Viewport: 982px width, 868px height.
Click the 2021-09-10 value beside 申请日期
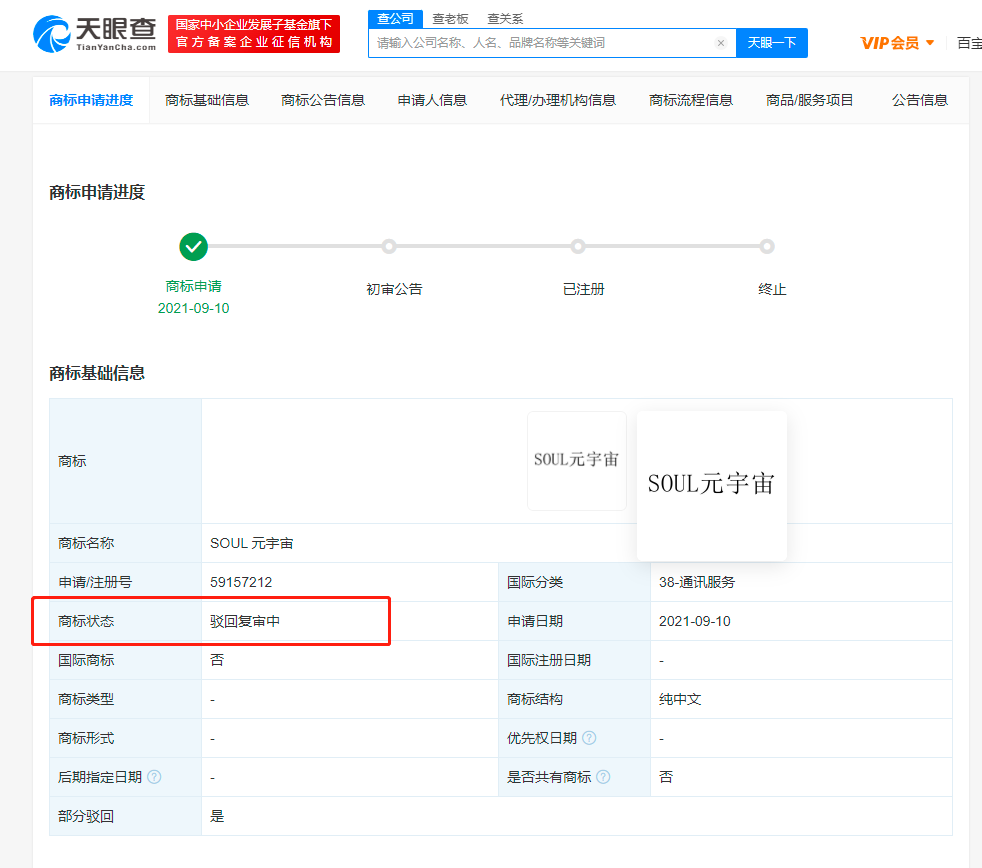click(695, 621)
